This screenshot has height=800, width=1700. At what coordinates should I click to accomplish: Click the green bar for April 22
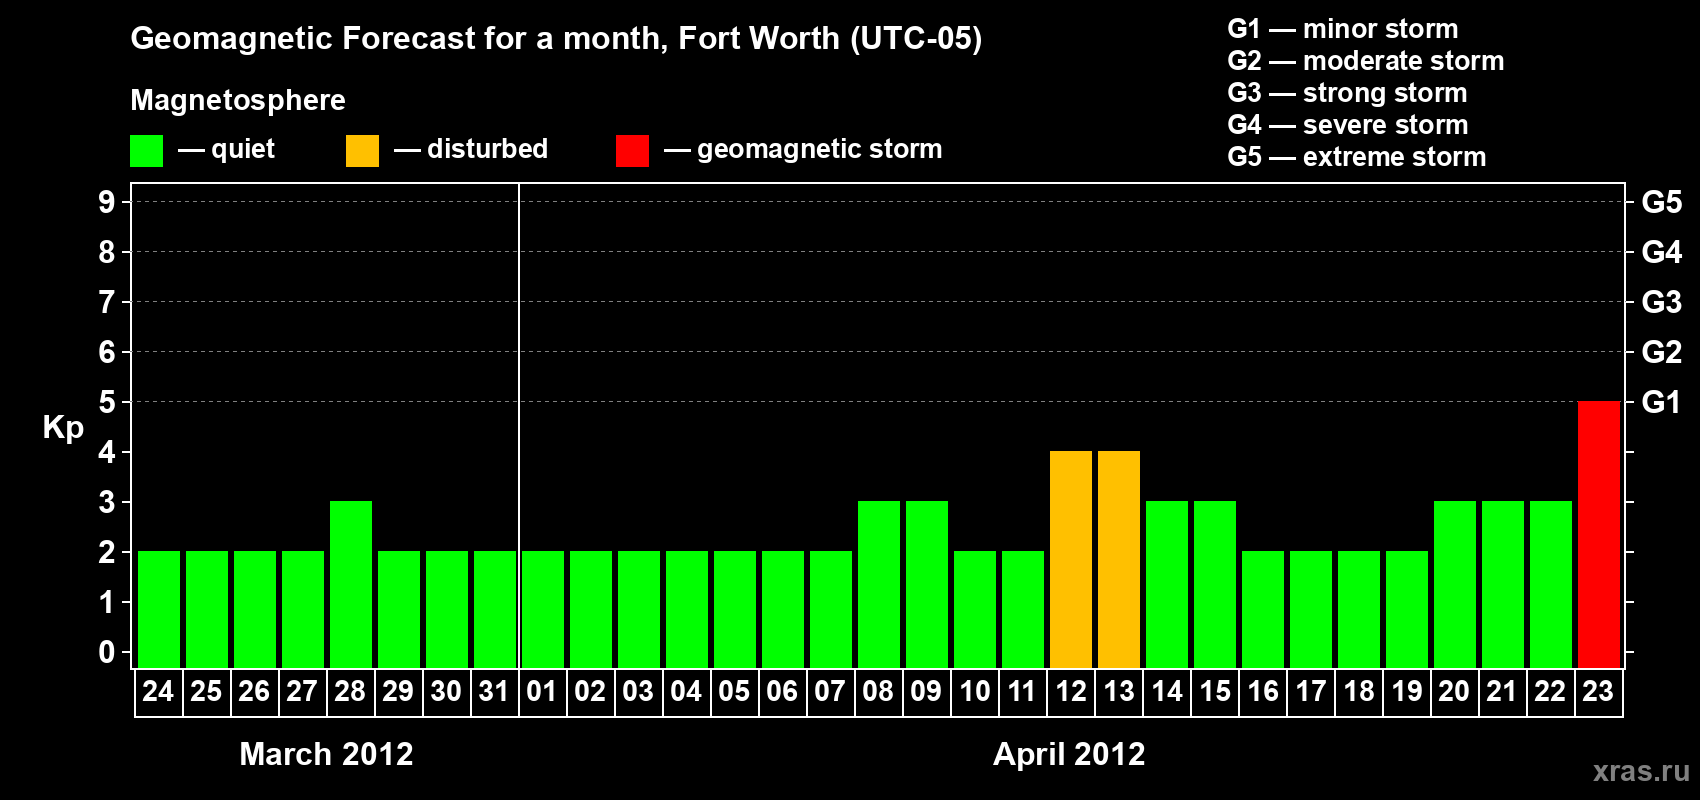pos(1551,584)
